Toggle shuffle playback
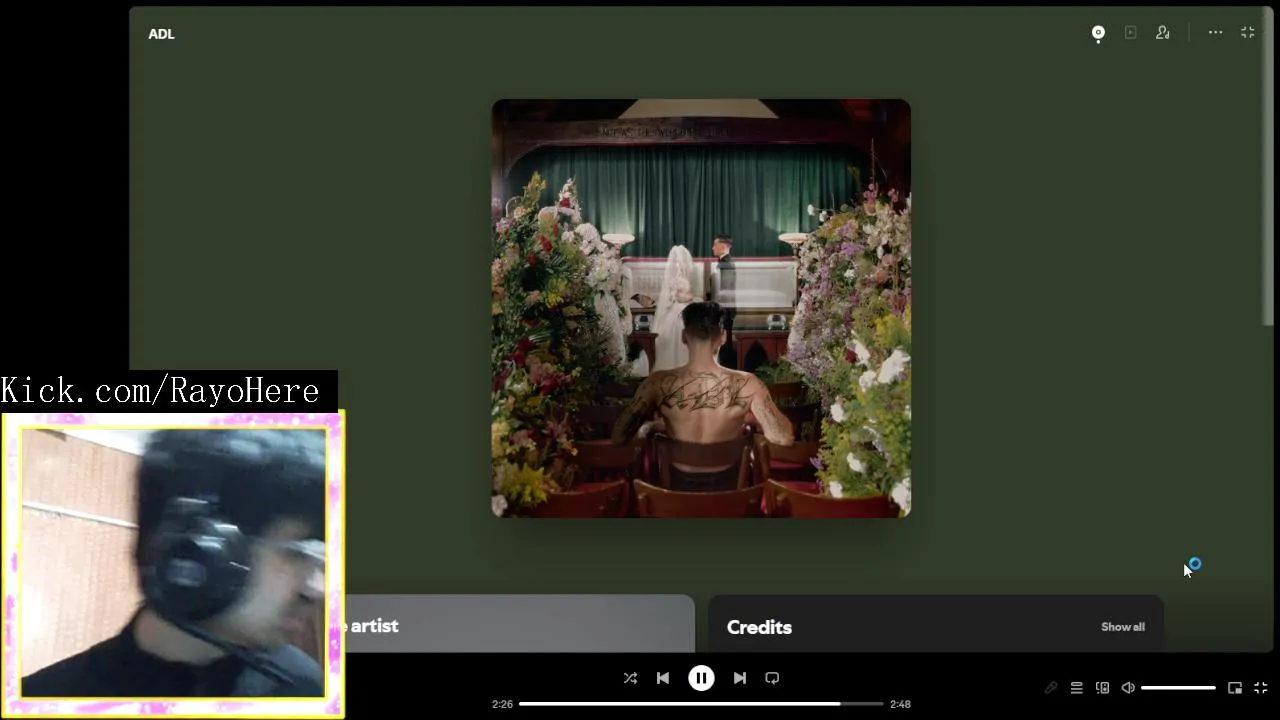This screenshot has width=1280, height=720. 630,678
